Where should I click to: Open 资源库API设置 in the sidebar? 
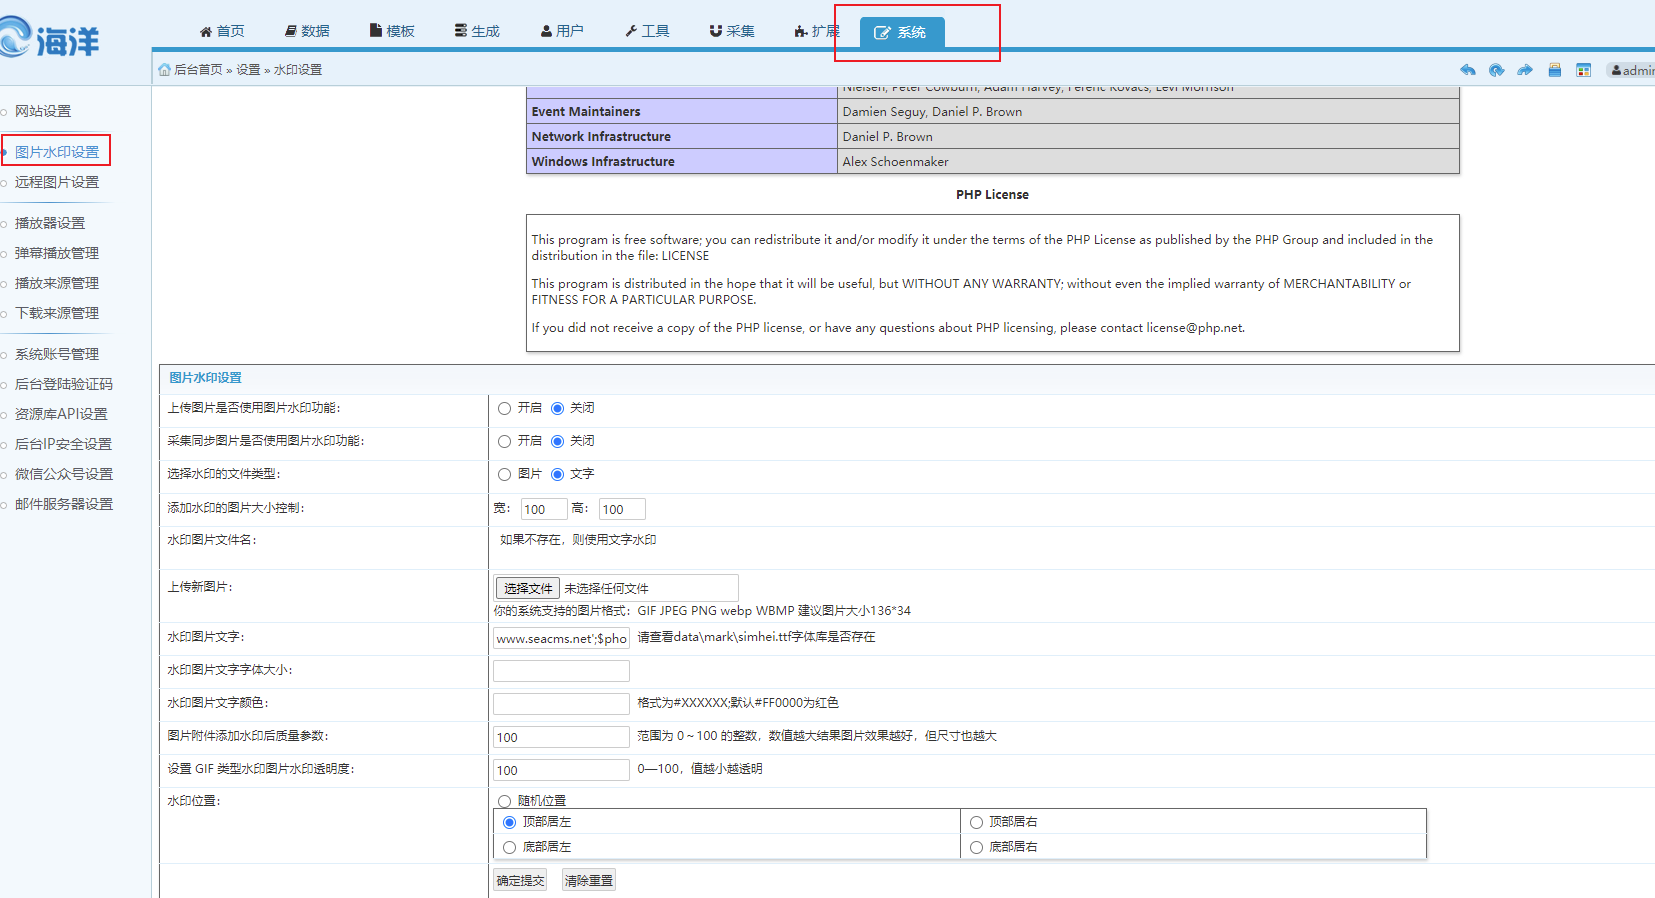(x=61, y=414)
